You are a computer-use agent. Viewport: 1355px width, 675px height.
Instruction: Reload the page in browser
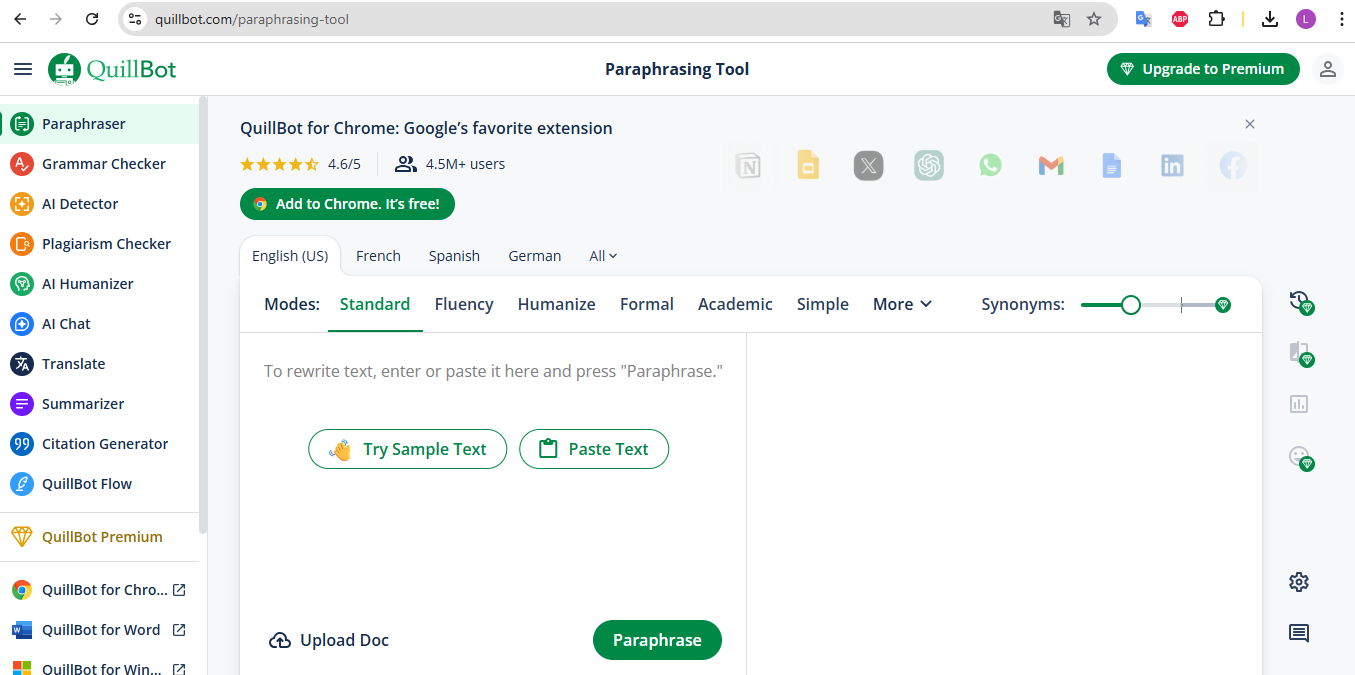[x=92, y=19]
